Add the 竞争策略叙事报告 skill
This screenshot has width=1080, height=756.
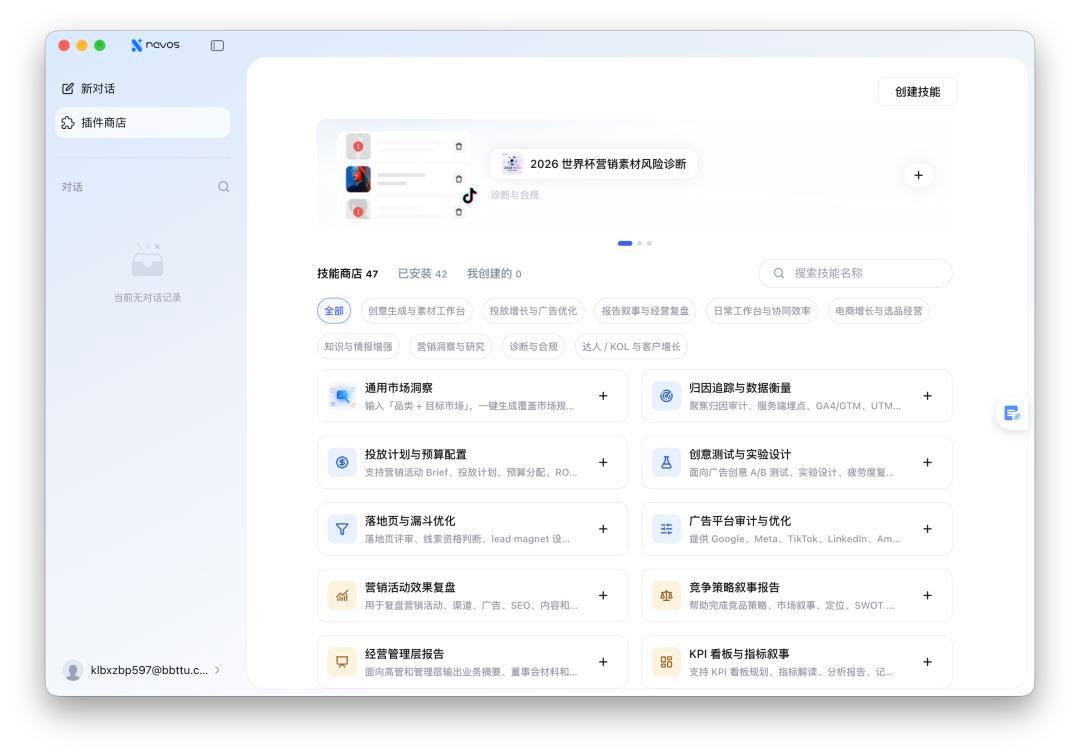pyautogui.click(x=927, y=596)
